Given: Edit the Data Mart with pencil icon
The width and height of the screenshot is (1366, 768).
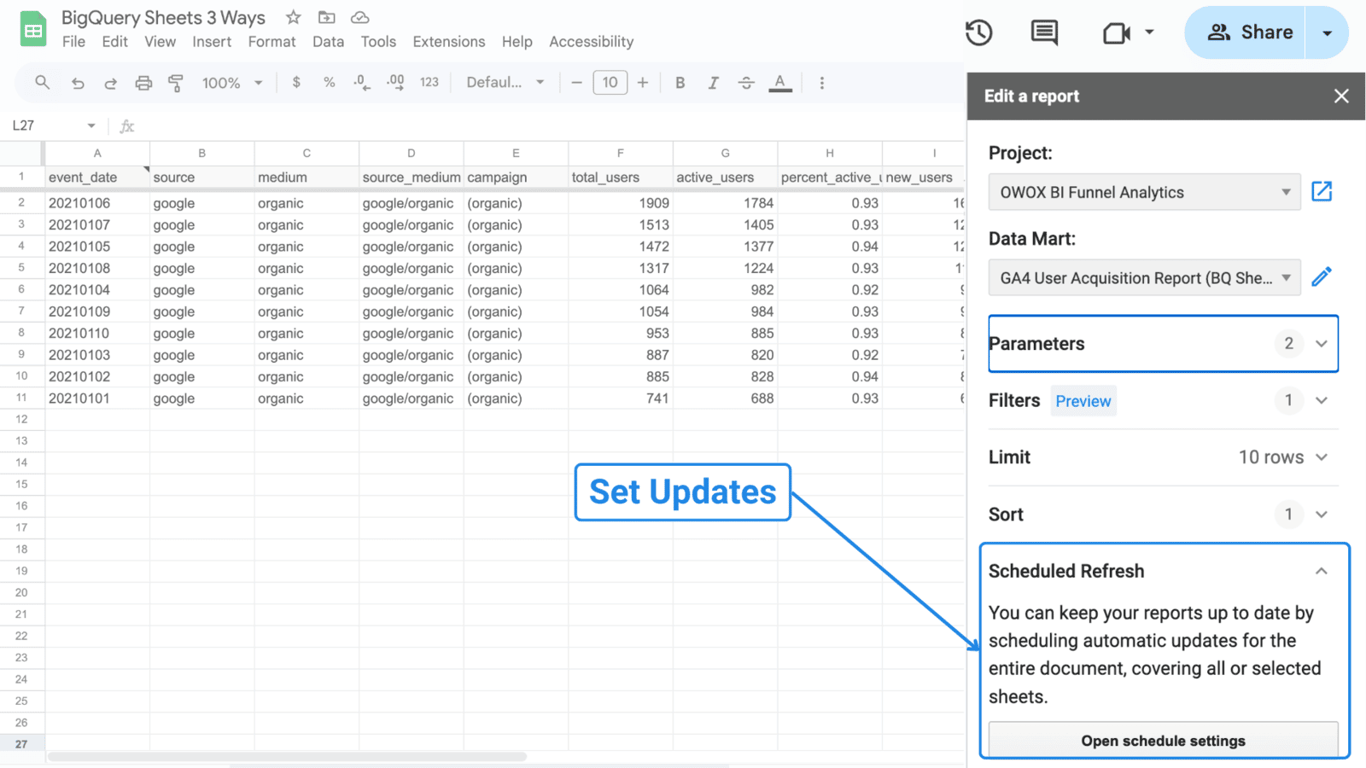Looking at the screenshot, I should click(x=1322, y=277).
